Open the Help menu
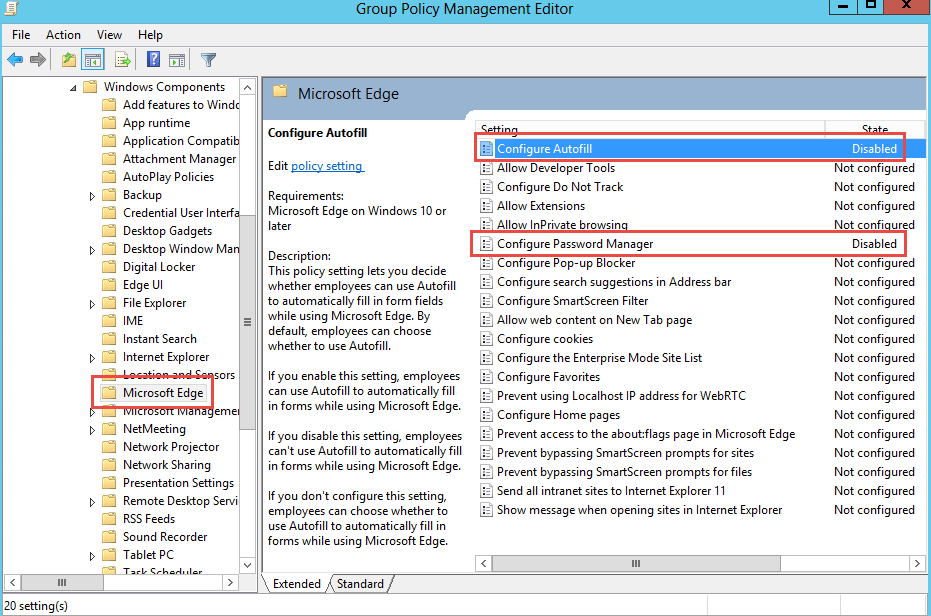Viewport: 931px width, 616px height. click(150, 35)
